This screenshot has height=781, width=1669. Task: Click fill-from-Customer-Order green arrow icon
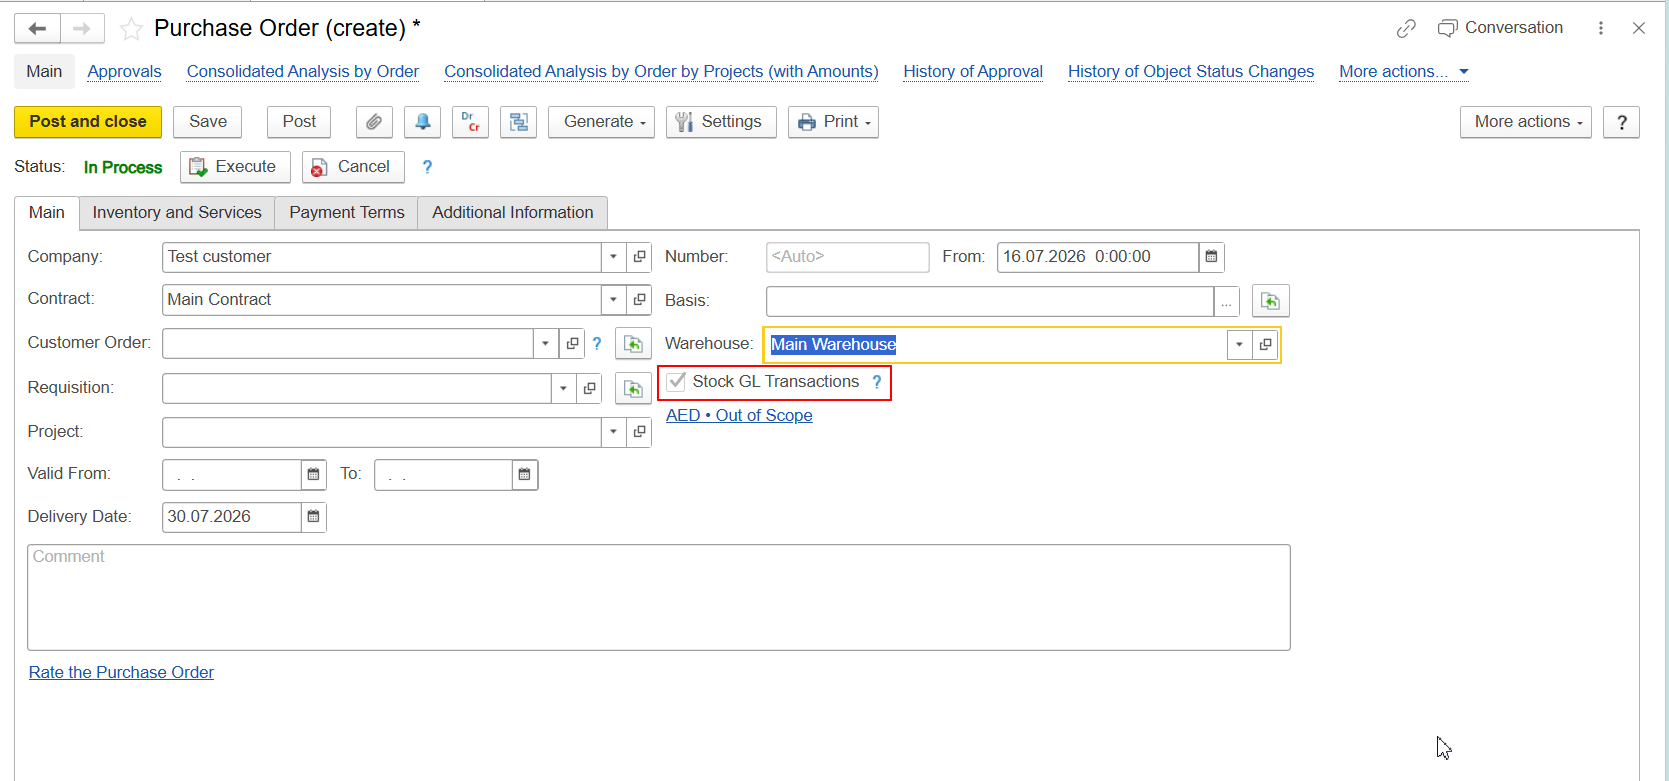tap(633, 343)
